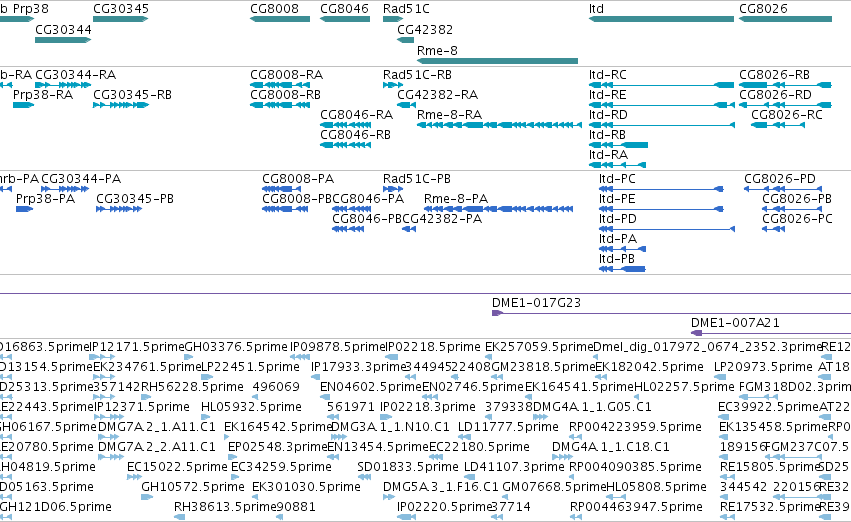The height and width of the screenshot is (522, 851).
Task: Click the CG30344-PA protein label
Action: (81, 179)
